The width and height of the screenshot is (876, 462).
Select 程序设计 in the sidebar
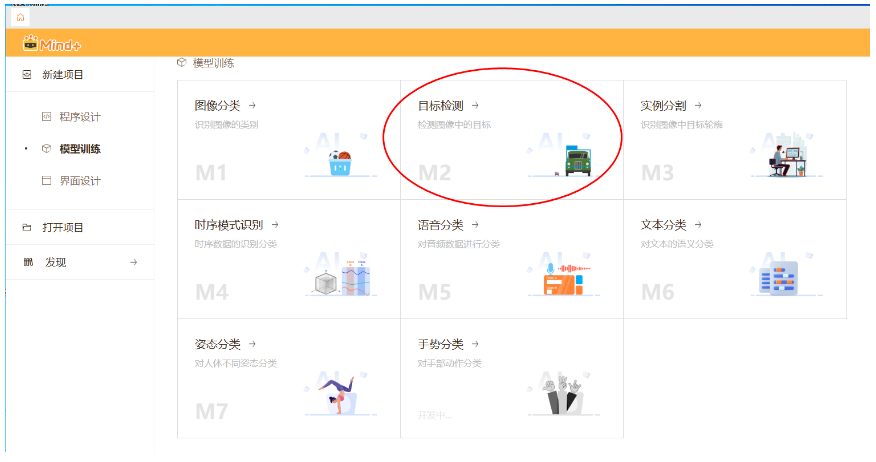(79, 117)
